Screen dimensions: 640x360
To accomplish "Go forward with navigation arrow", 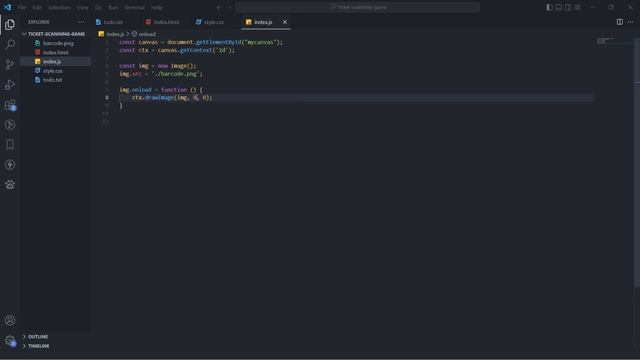I will [x=229, y=7].
